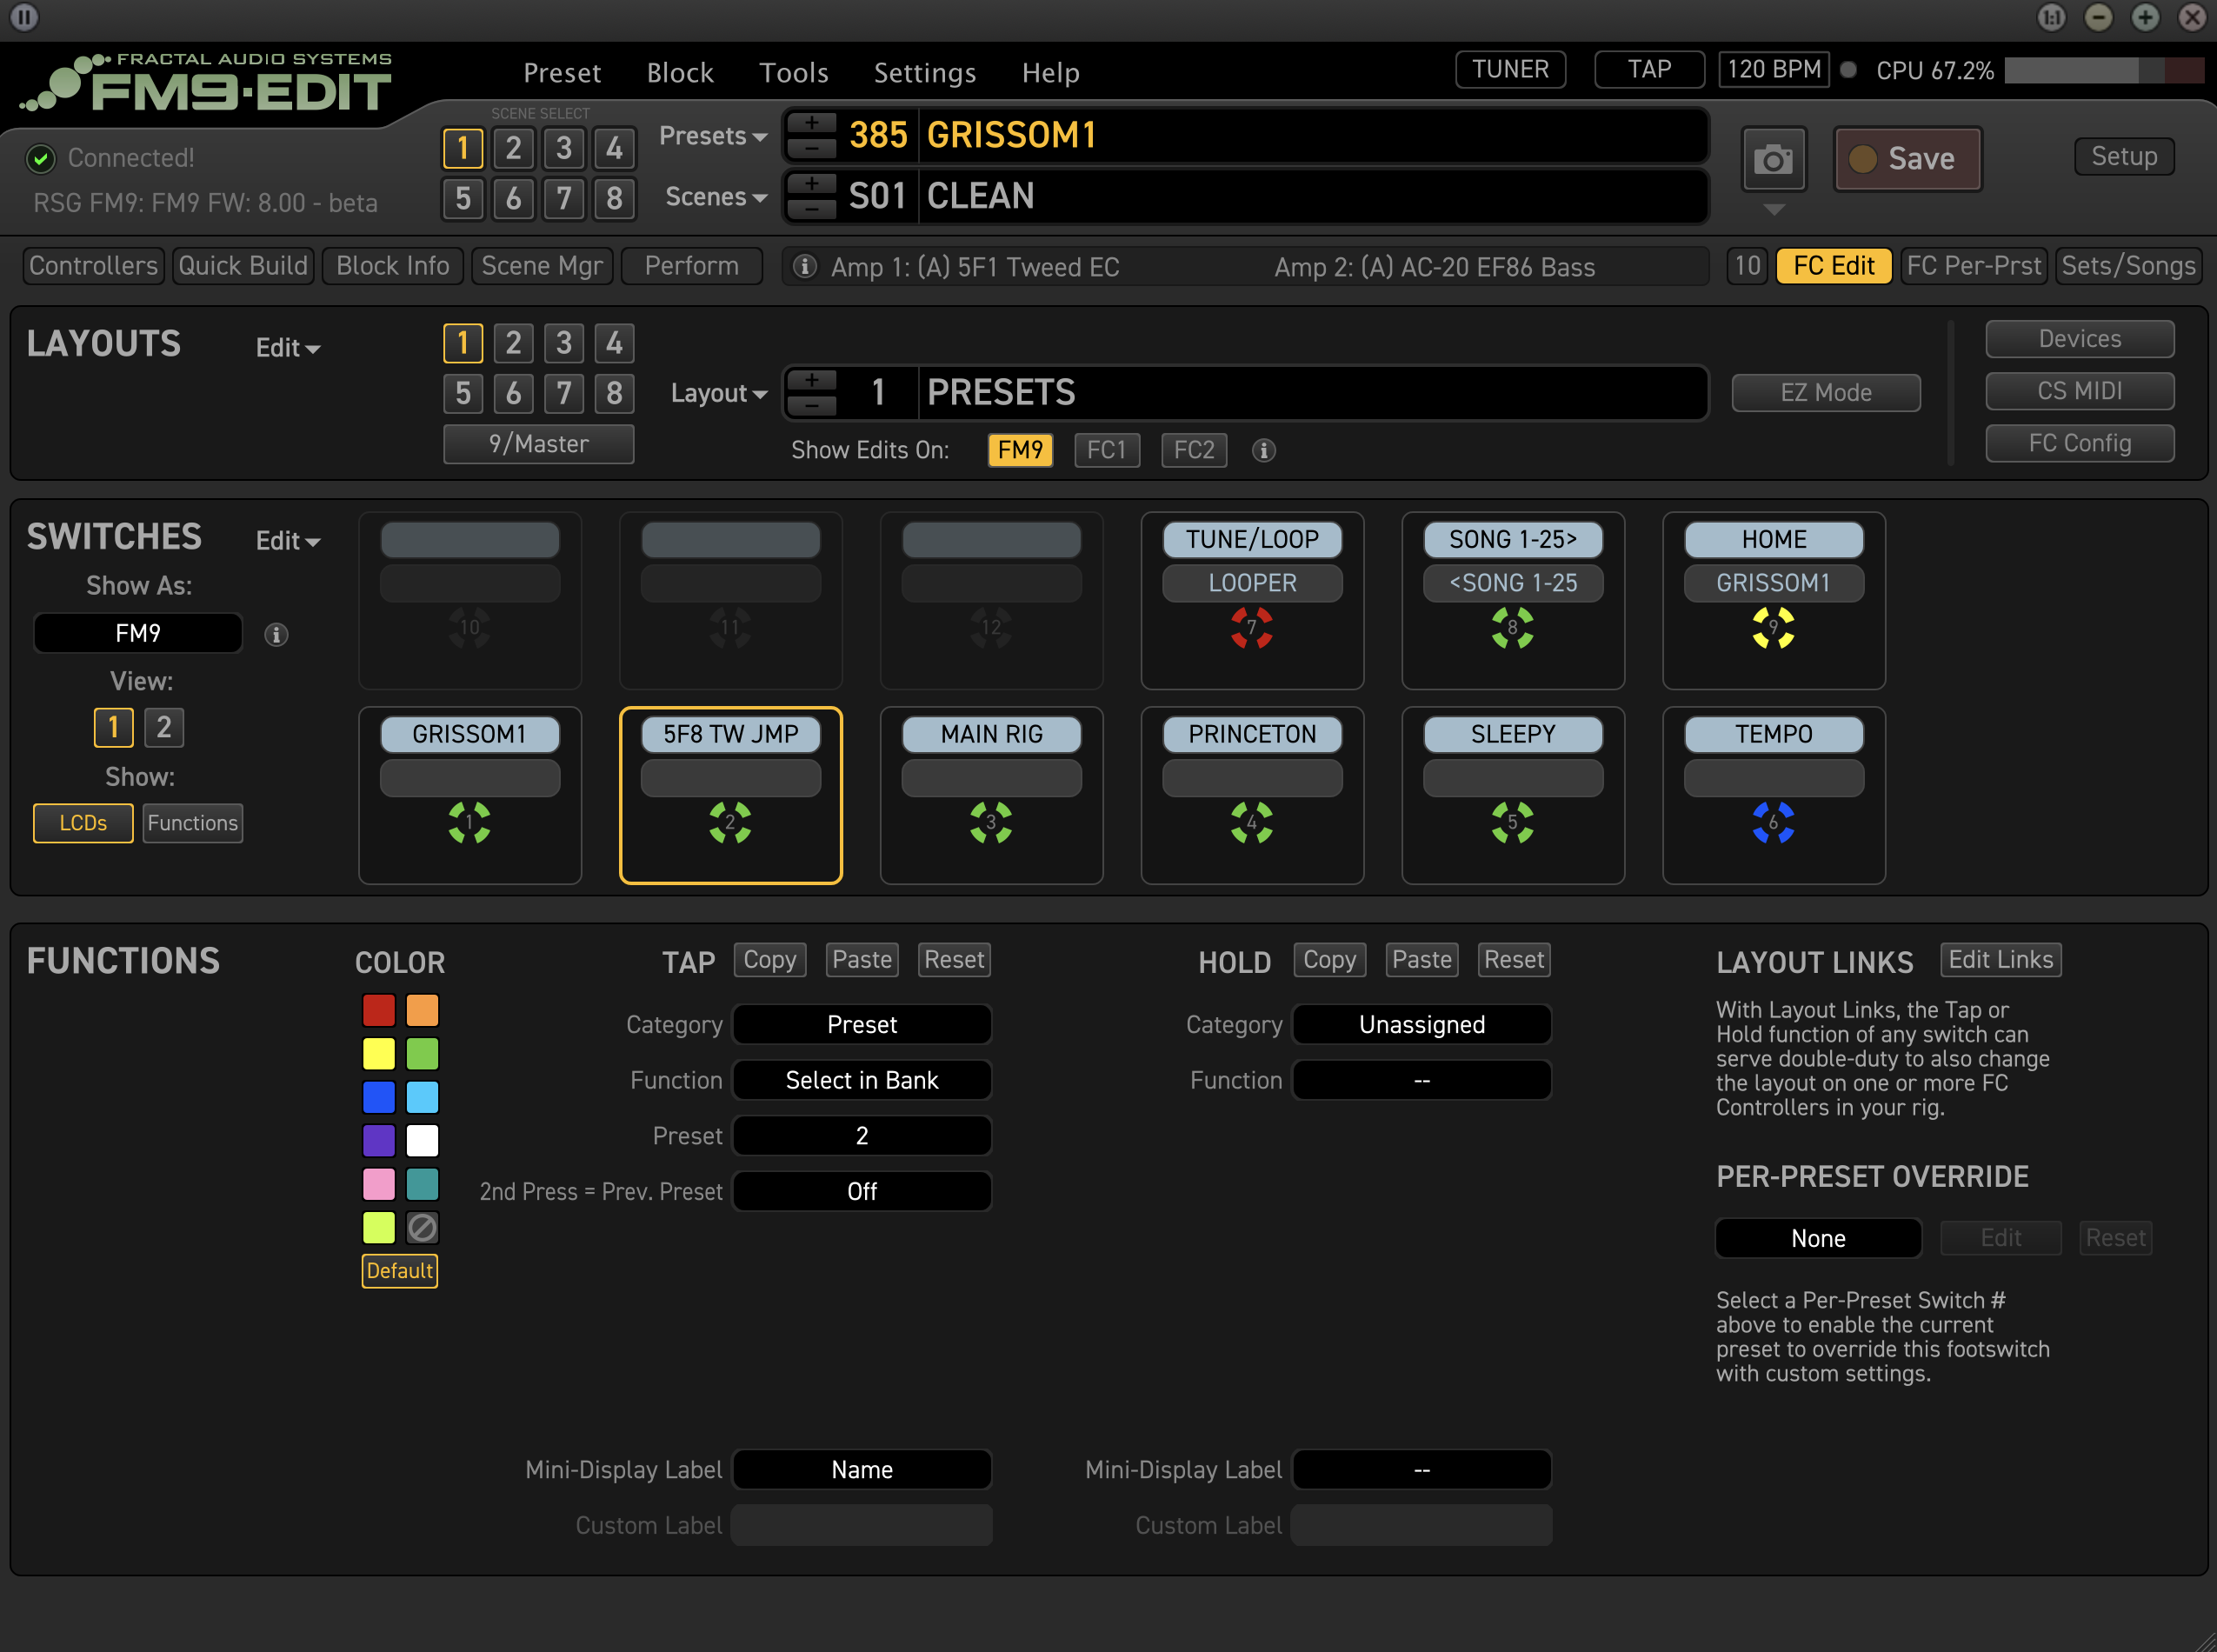
Task: Click the green Connected checkmark icon
Action: coord(41,158)
